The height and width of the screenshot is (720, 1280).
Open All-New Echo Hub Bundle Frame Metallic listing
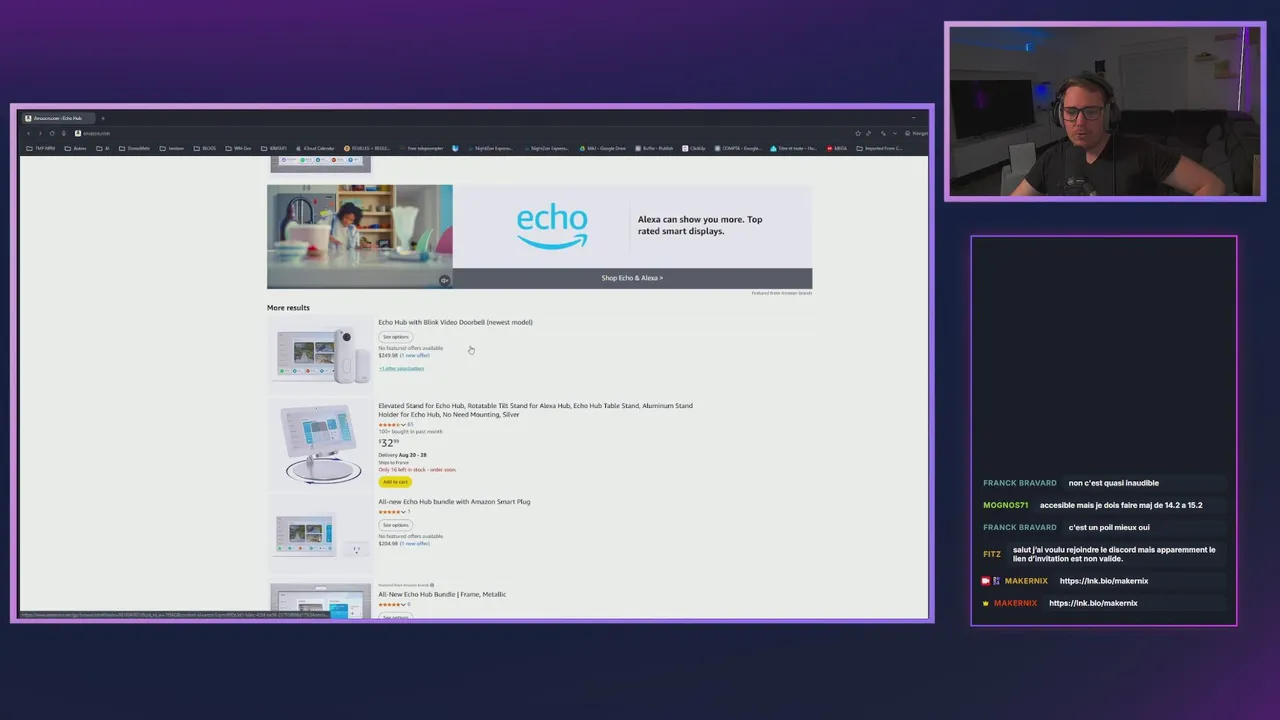442,594
